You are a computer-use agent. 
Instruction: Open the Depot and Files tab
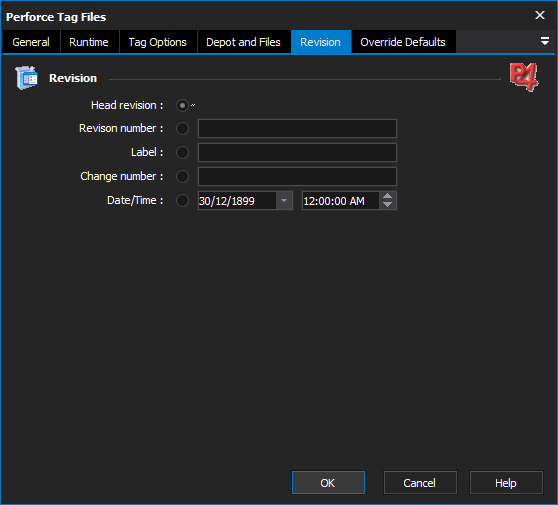click(x=243, y=42)
